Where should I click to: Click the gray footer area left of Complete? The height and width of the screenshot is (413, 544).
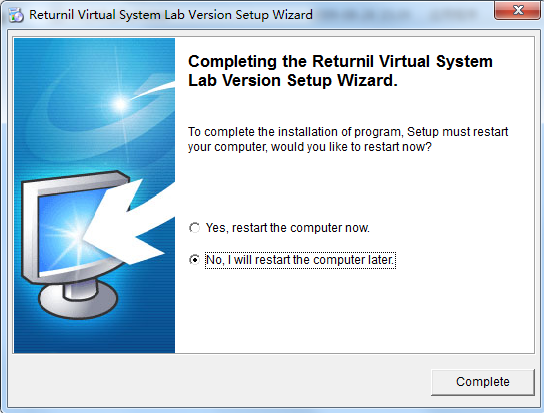point(219,382)
